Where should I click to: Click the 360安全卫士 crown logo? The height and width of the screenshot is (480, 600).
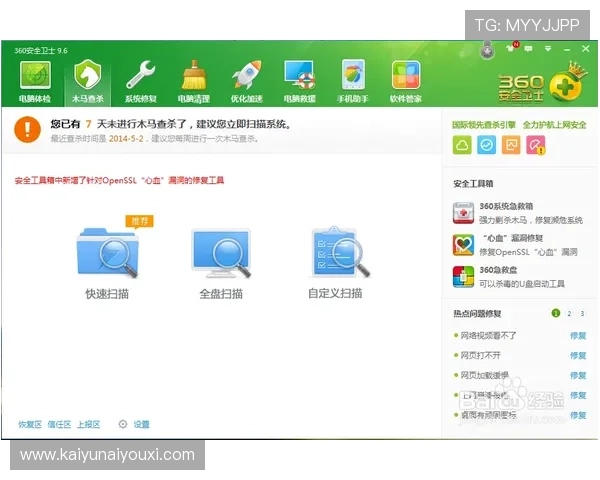point(542,84)
